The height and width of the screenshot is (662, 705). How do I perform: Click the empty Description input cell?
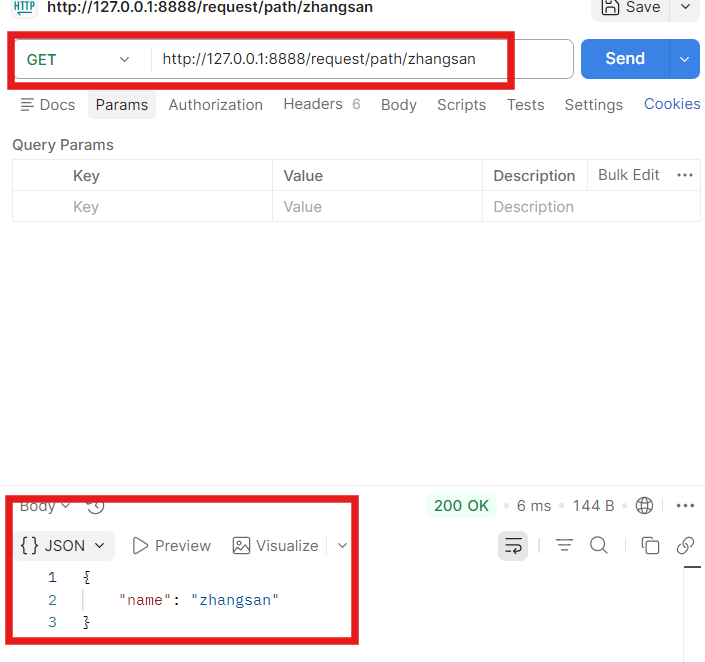(591, 206)
